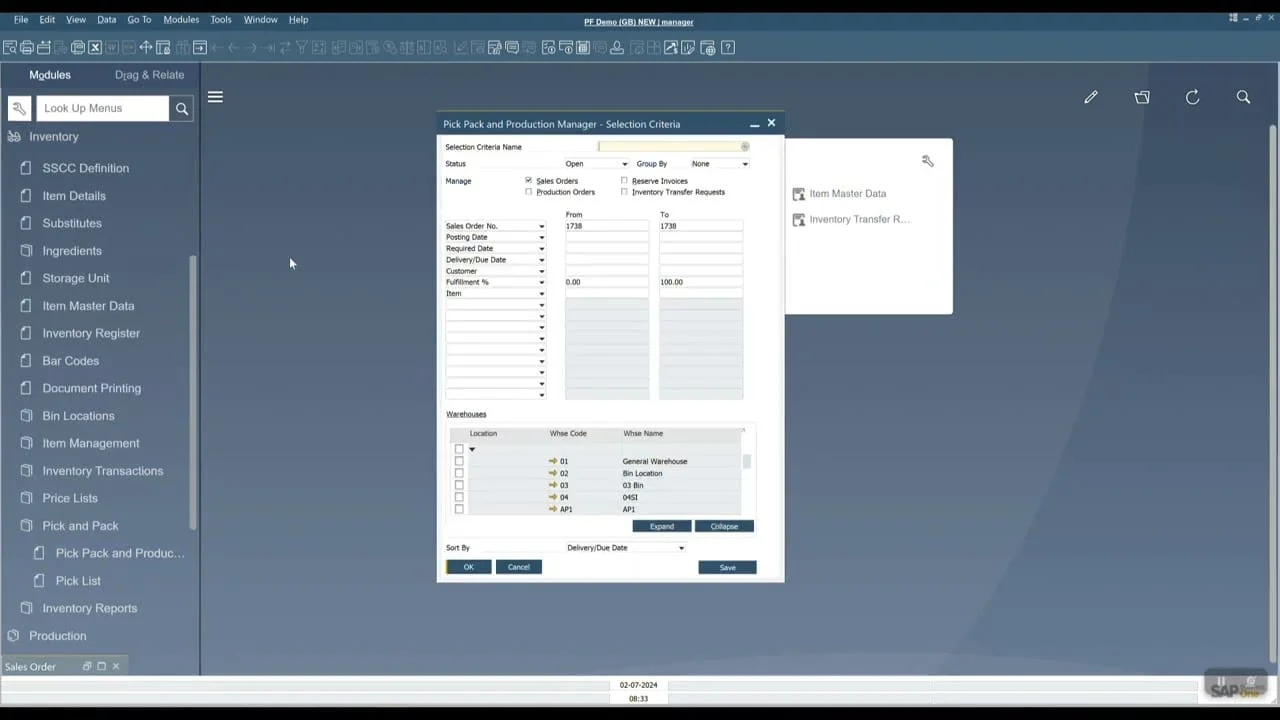Open the hamburger menu beside the sidebar
The image size is (1280, 720).
(x=215, y=97)
